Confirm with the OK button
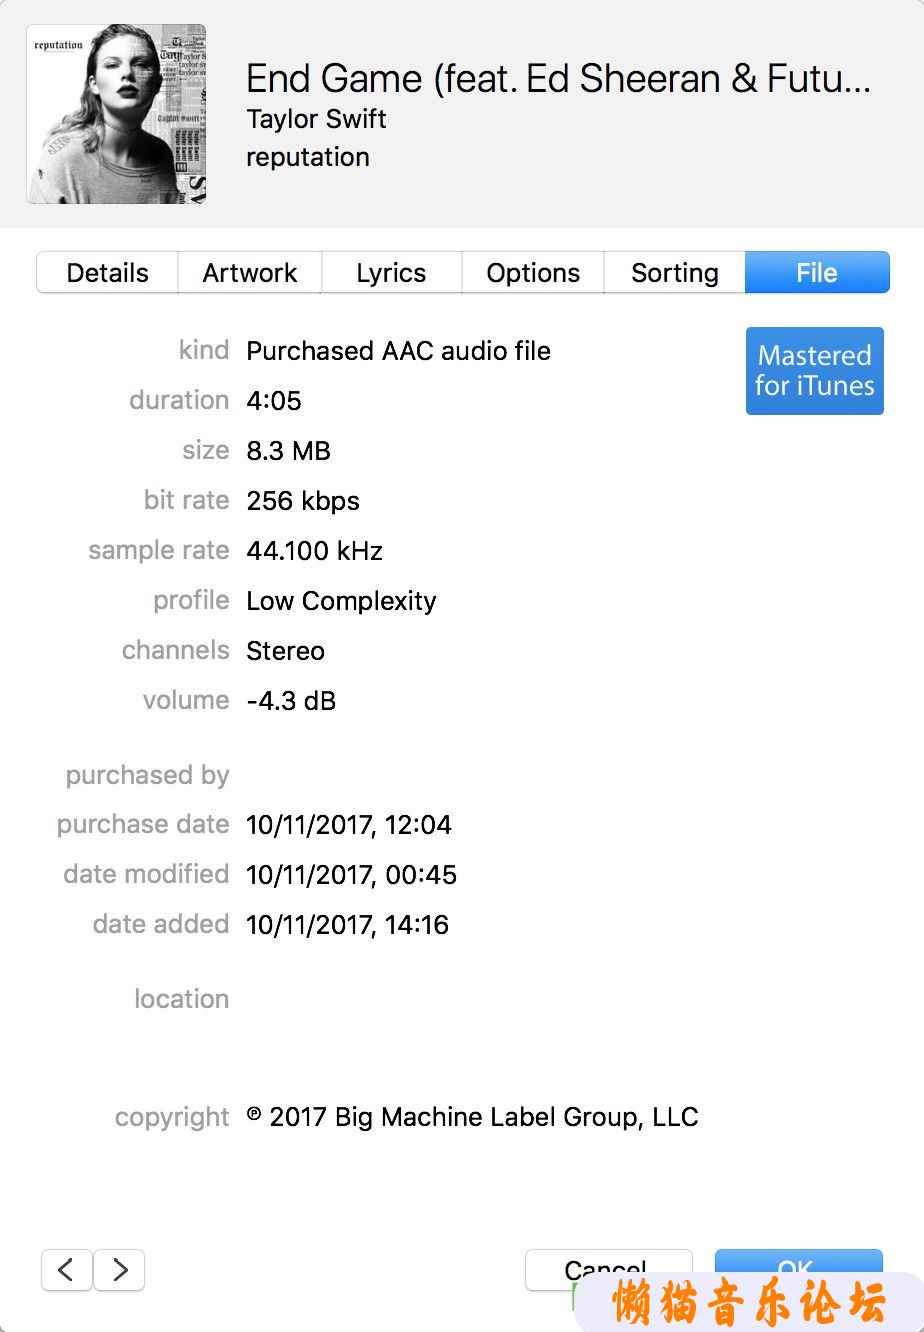This screenshot has height=1332, width=924. coord(798,1270)
